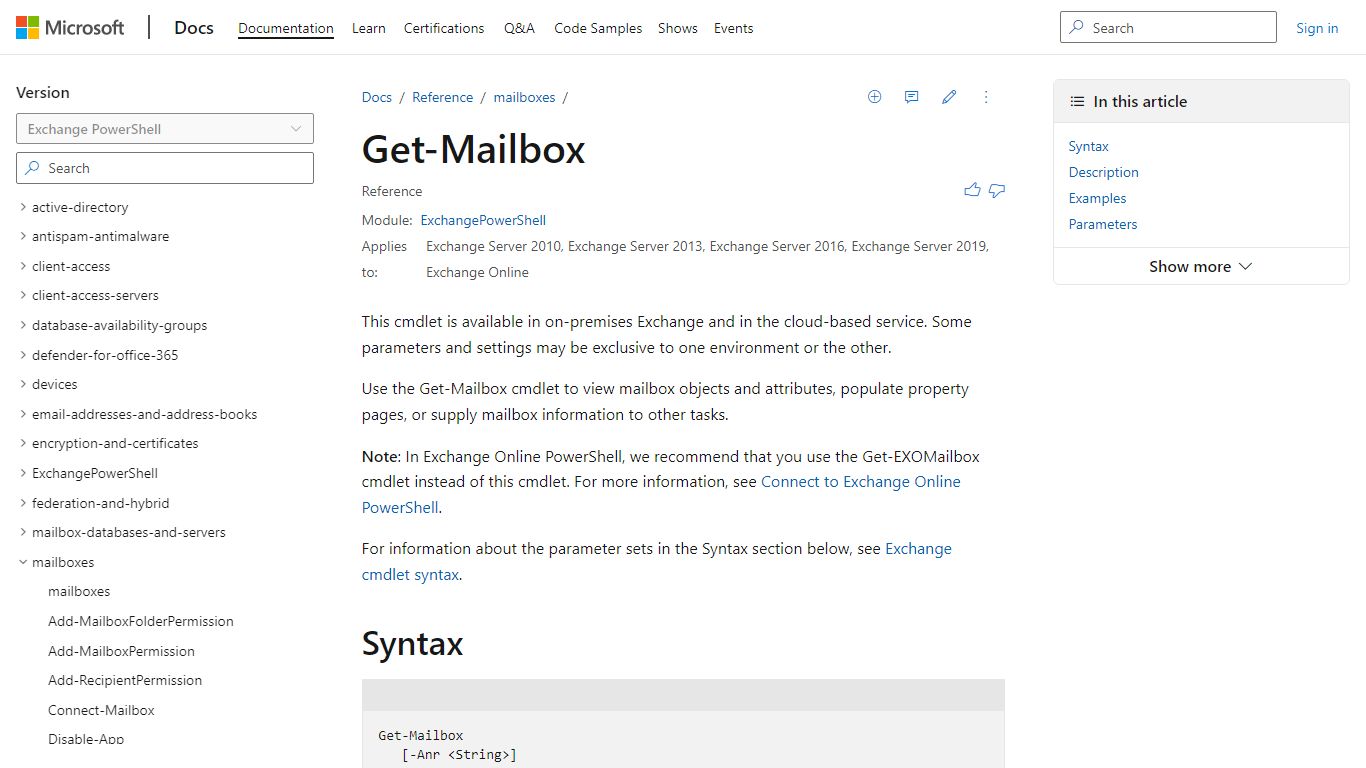Viewport: 1366px width, 768px height.
Task: Expand the devices tree node
Action: [x=23, y=384]
